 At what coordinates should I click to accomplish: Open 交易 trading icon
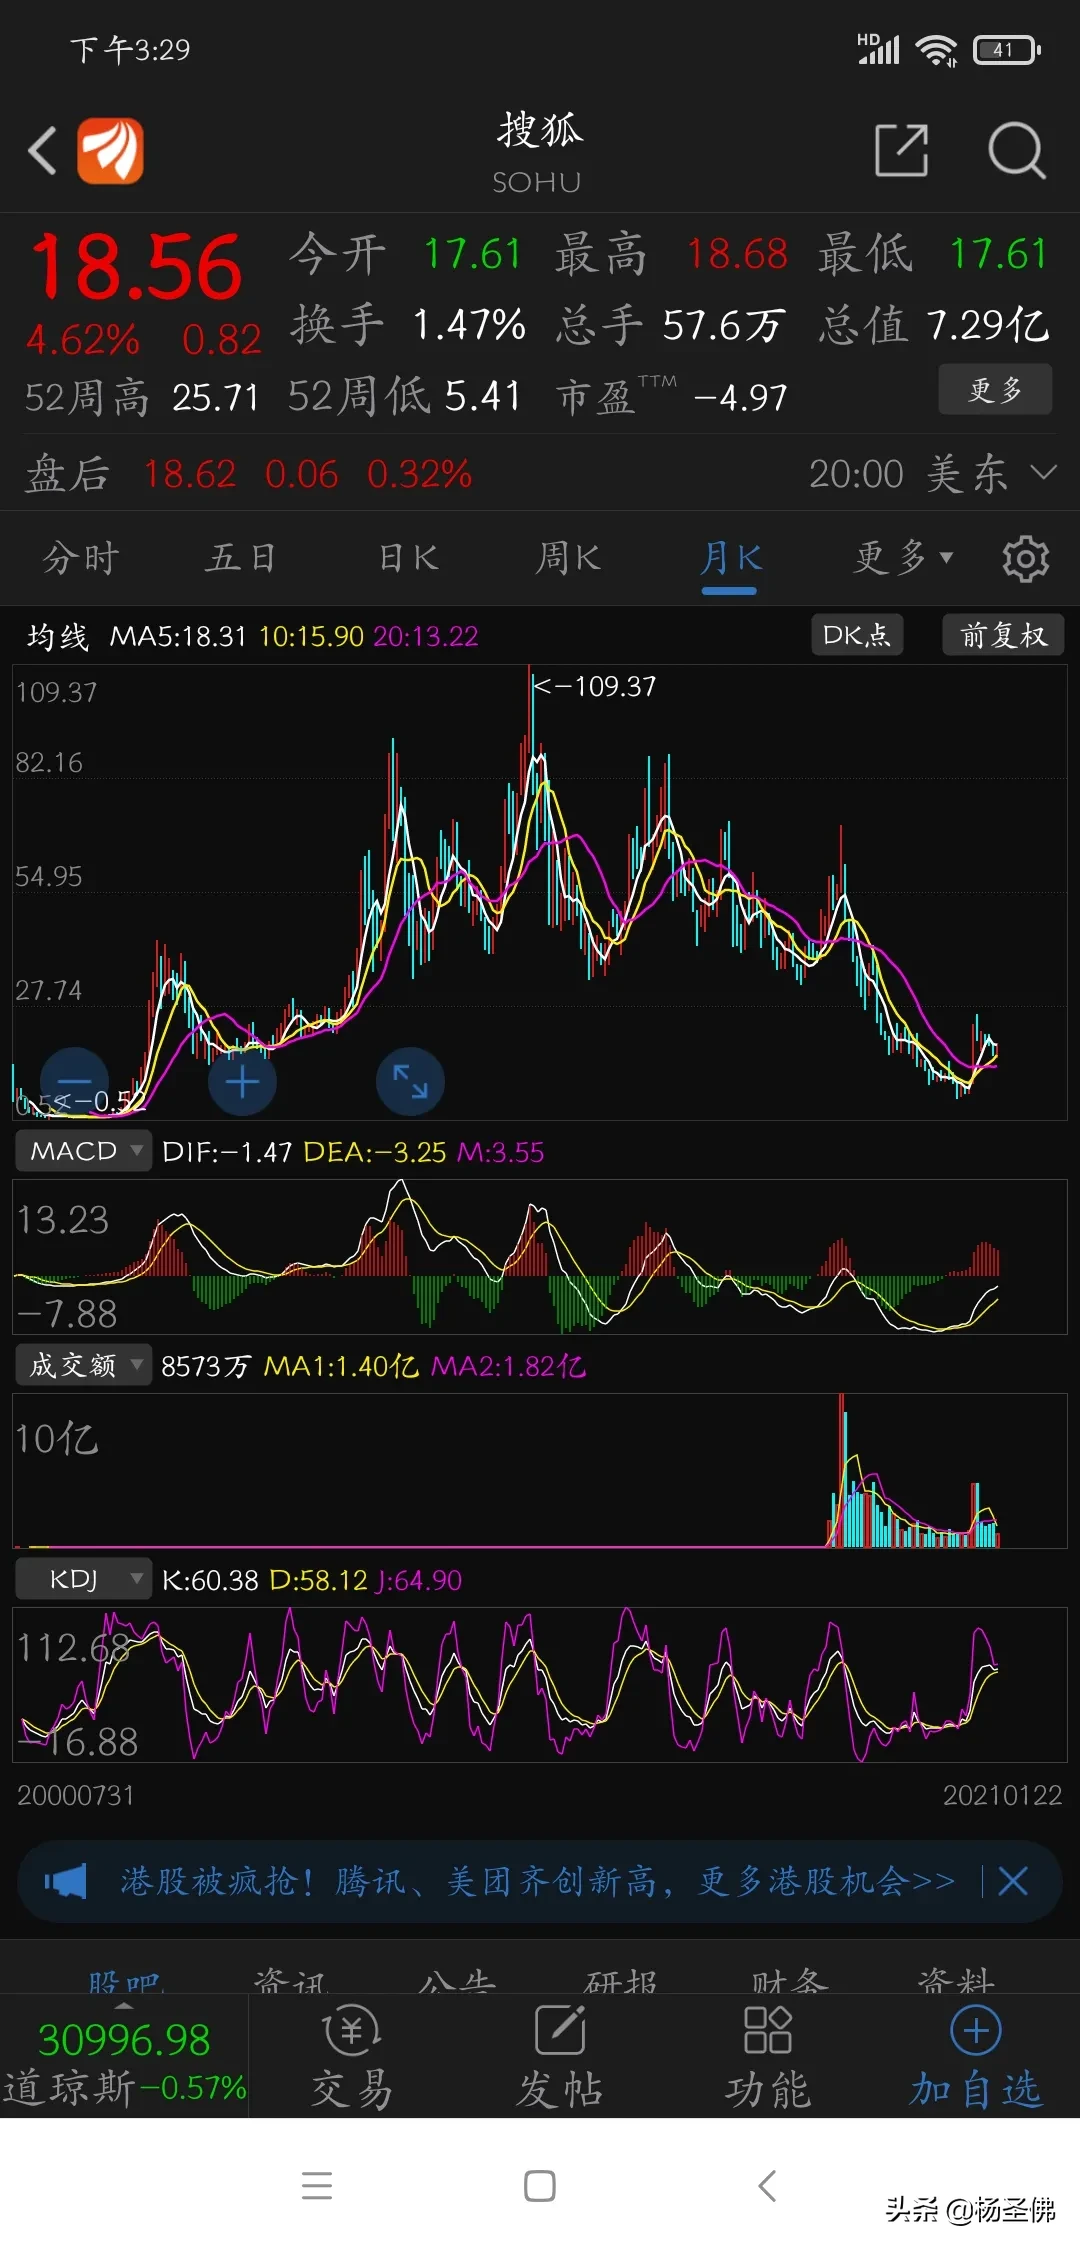click(x=352, y=2057)
